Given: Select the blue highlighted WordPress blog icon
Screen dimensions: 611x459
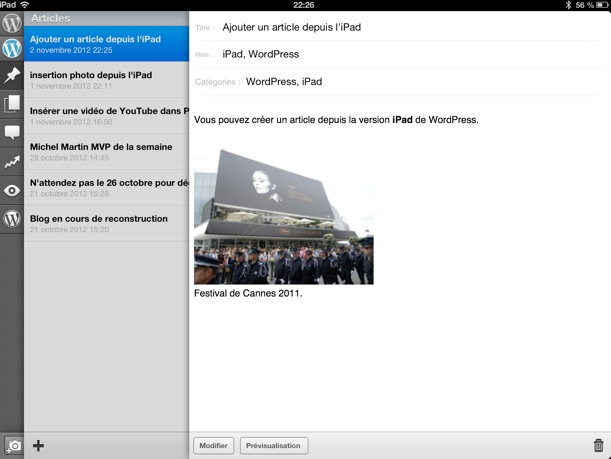Looking at the screenshot, I should [x=12, y=48].
